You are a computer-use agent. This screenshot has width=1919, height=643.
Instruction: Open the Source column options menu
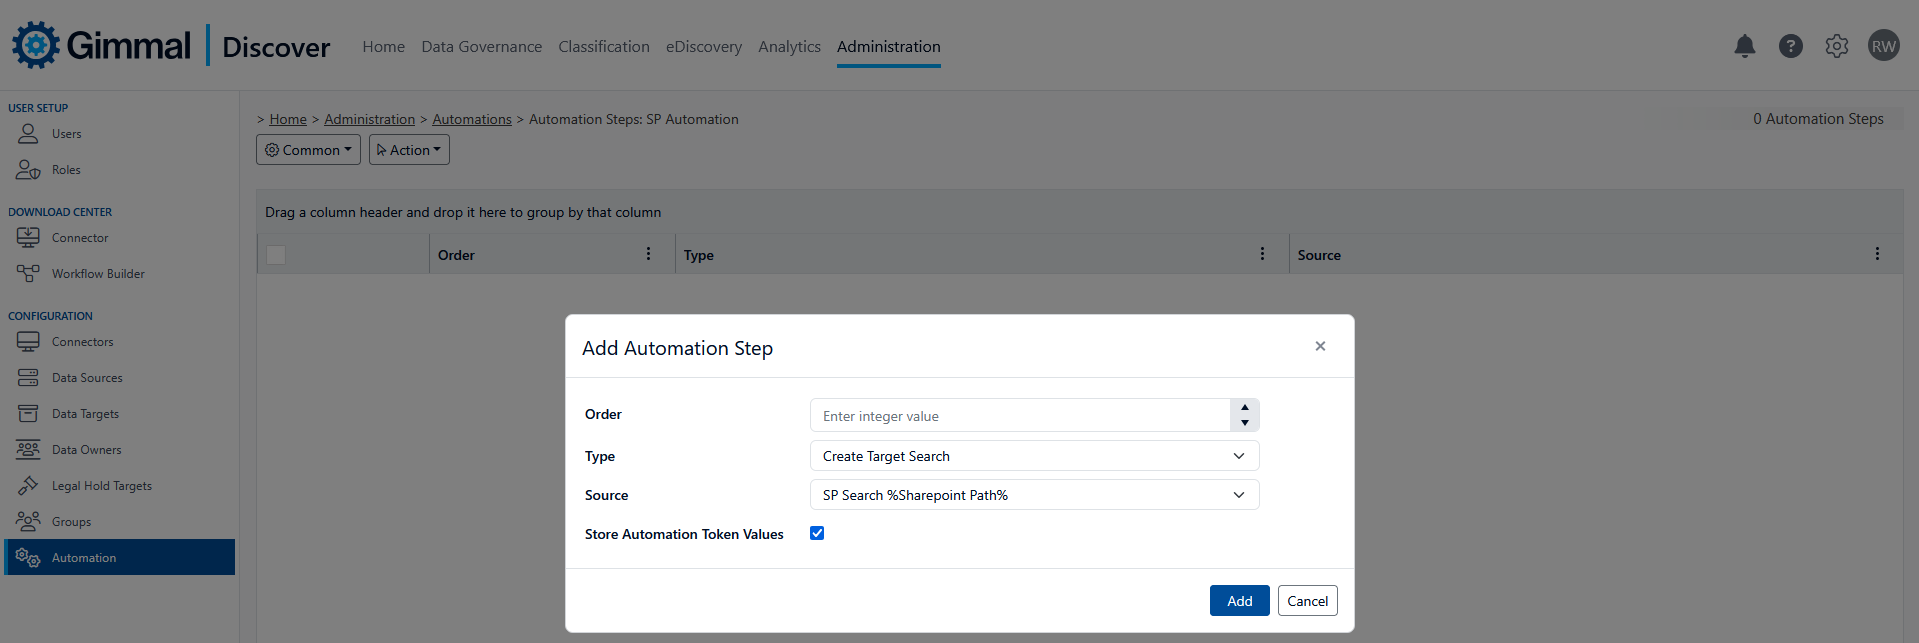pyautogui.click(x=1876, y=254)
